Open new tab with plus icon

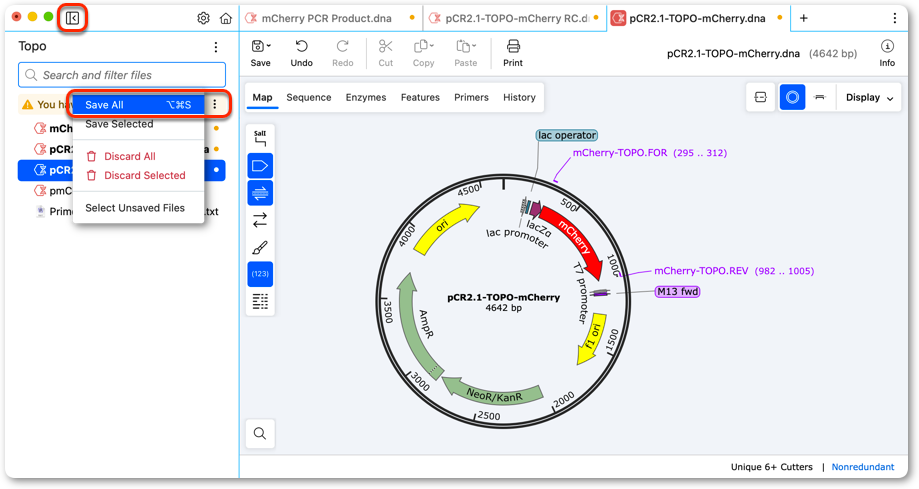coord(804,18)
